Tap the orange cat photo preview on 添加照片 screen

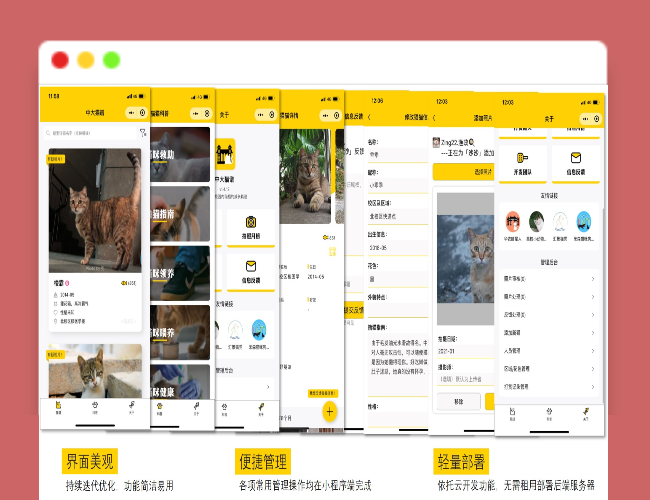[x=466, y=258]
